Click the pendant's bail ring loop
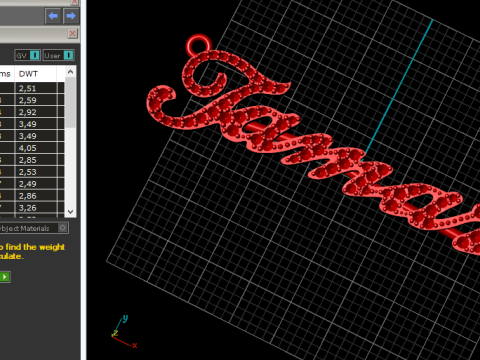 click(199, 45)
